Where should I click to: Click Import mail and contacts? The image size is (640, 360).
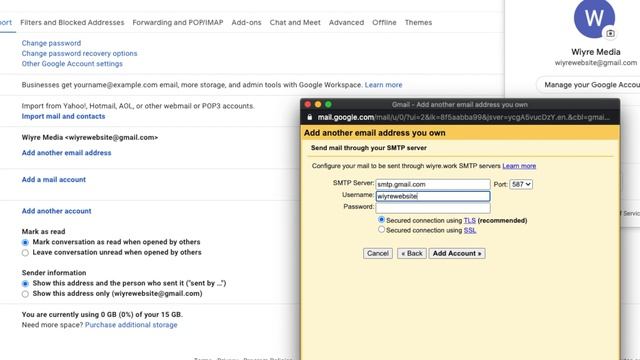click(x=63, y=116)
